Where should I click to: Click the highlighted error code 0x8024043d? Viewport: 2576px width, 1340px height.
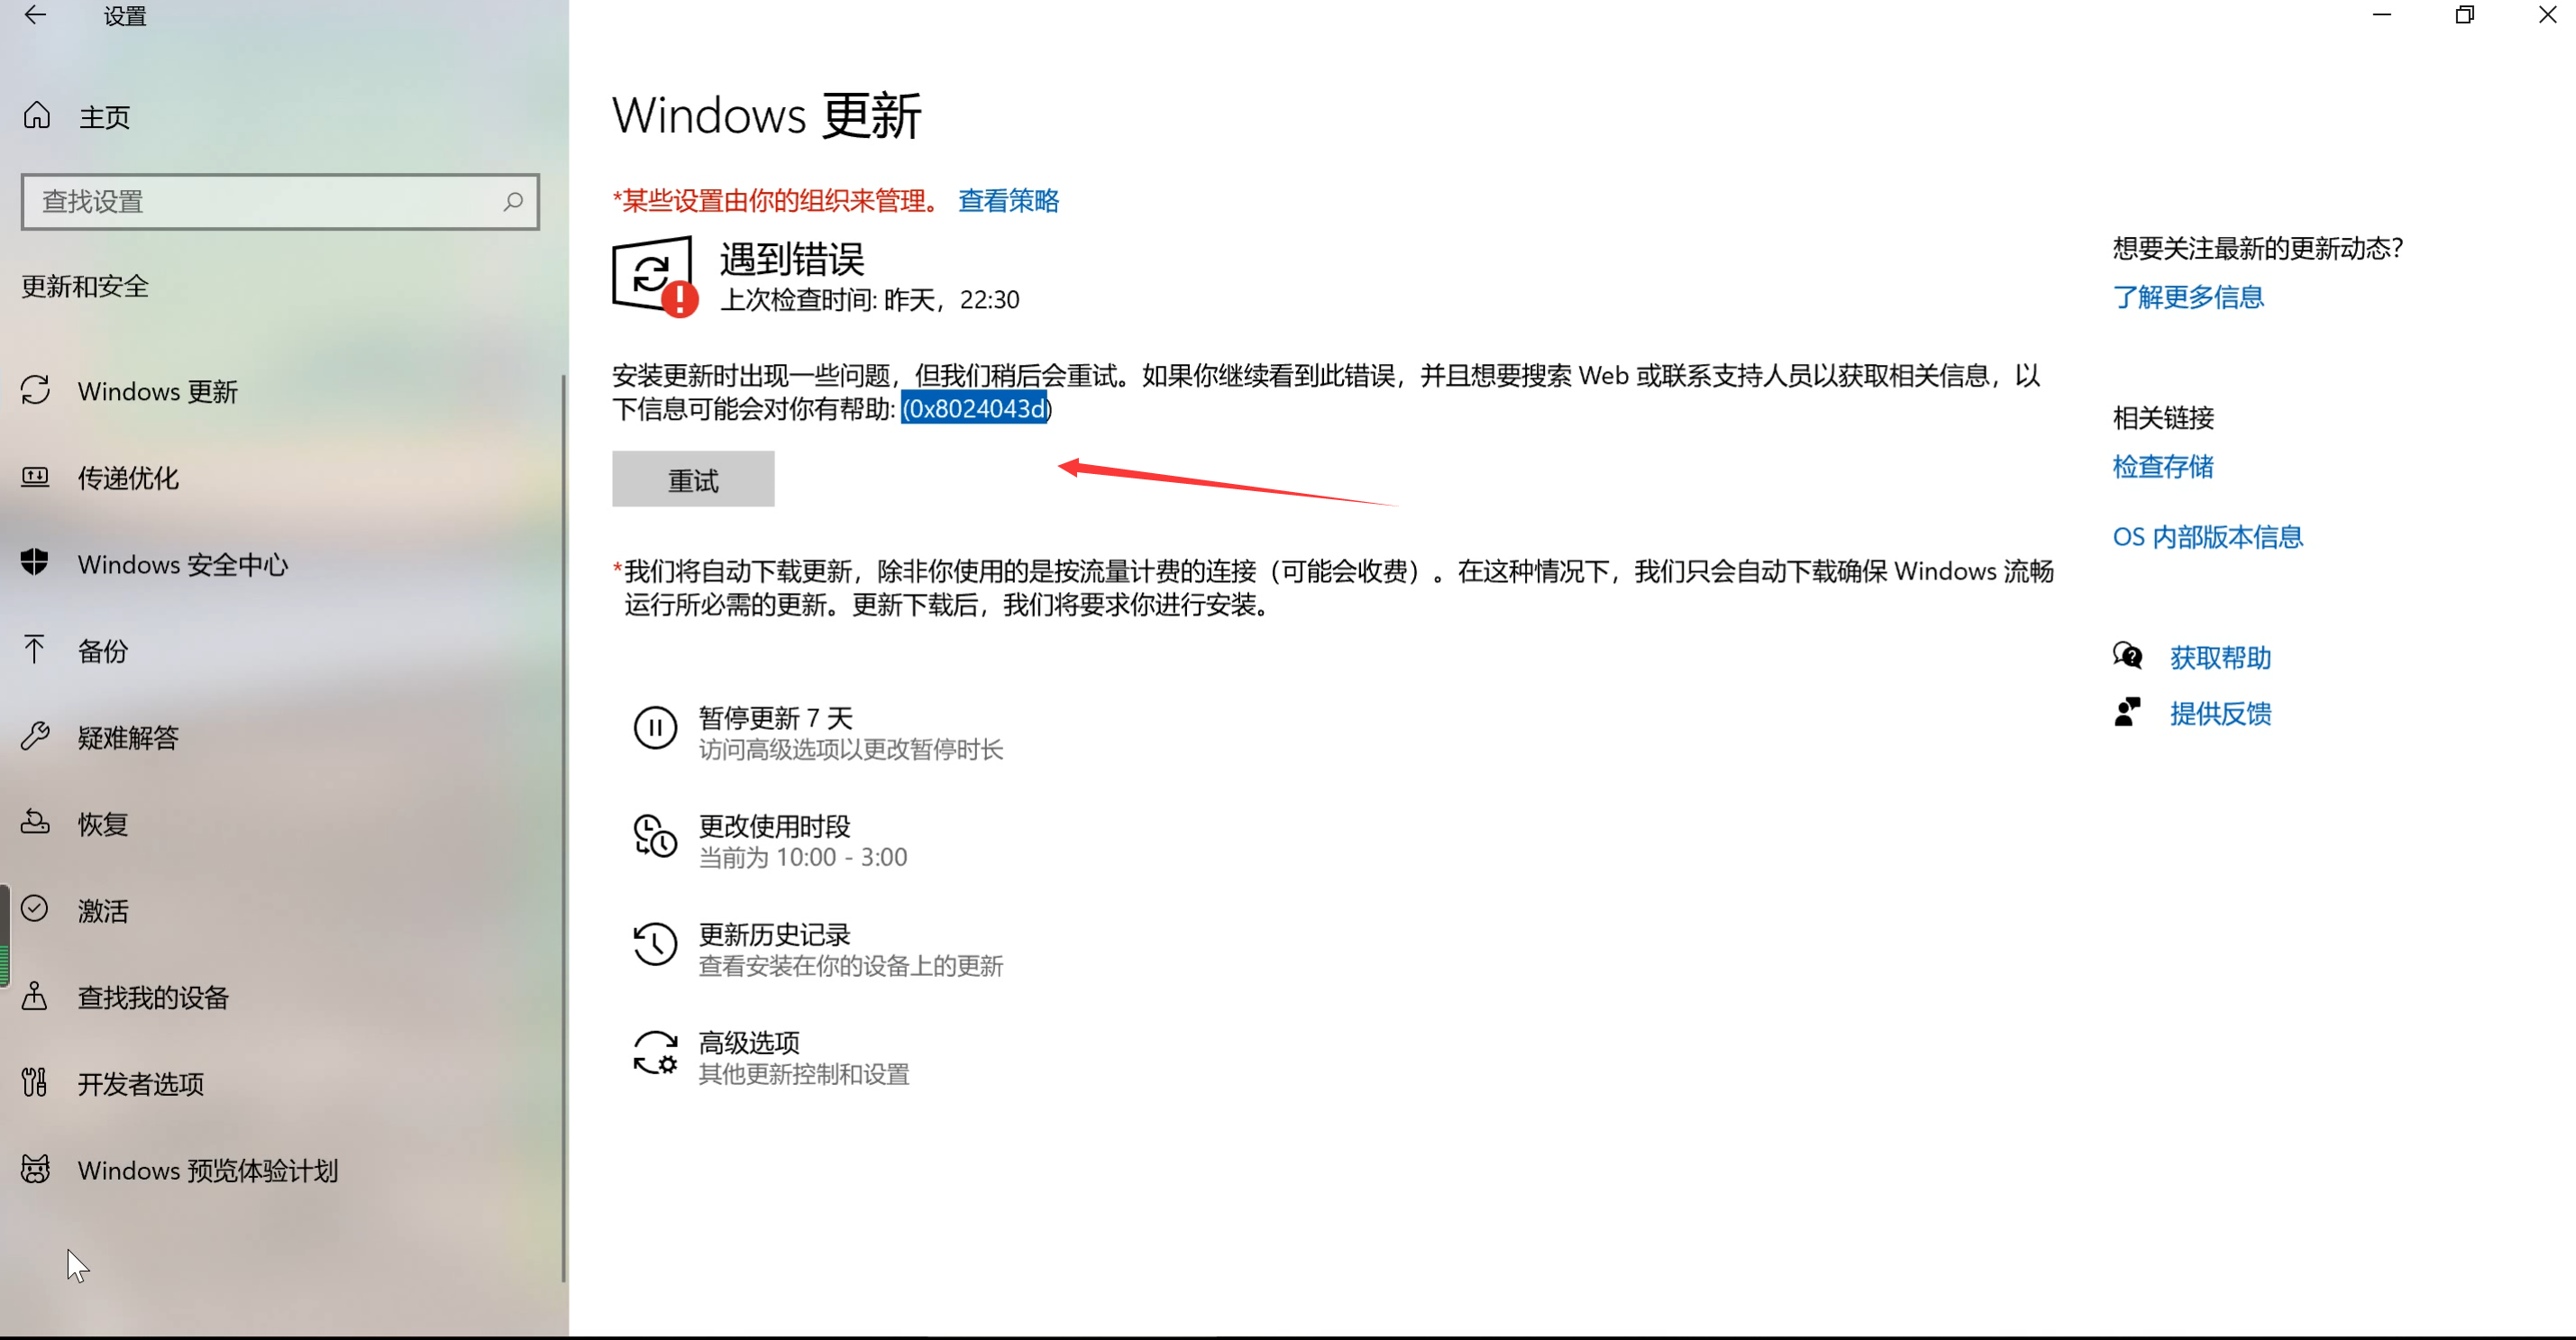pos(975,408)
